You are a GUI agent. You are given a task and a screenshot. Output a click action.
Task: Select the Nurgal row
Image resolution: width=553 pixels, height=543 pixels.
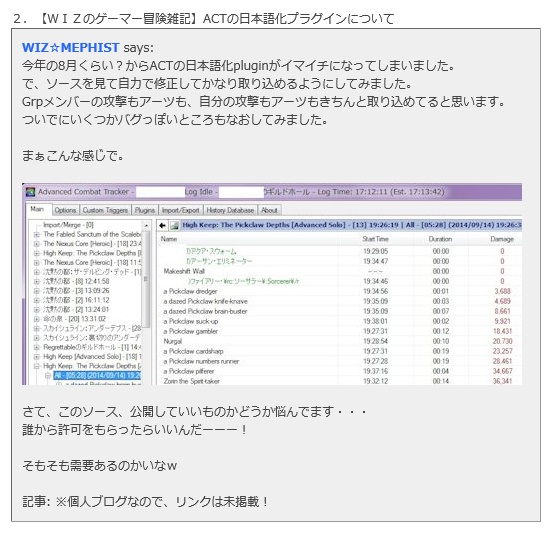coord(340,342)
